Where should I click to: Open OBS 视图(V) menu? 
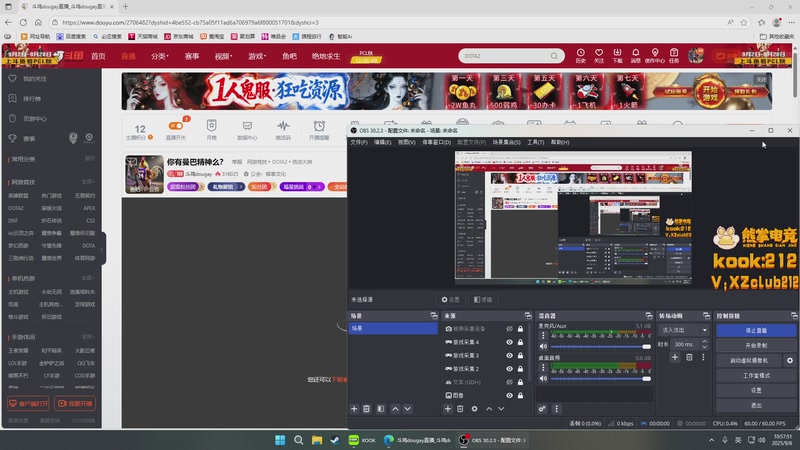pyautogui.click(x=407, y=142)
